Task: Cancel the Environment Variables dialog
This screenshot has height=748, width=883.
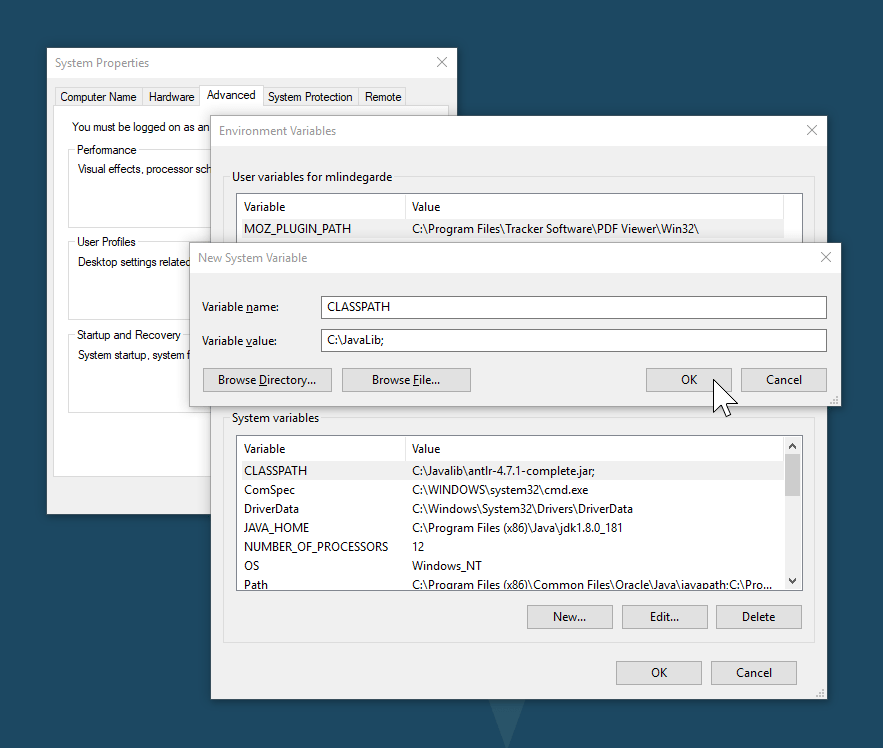Action: pos(753,672)
